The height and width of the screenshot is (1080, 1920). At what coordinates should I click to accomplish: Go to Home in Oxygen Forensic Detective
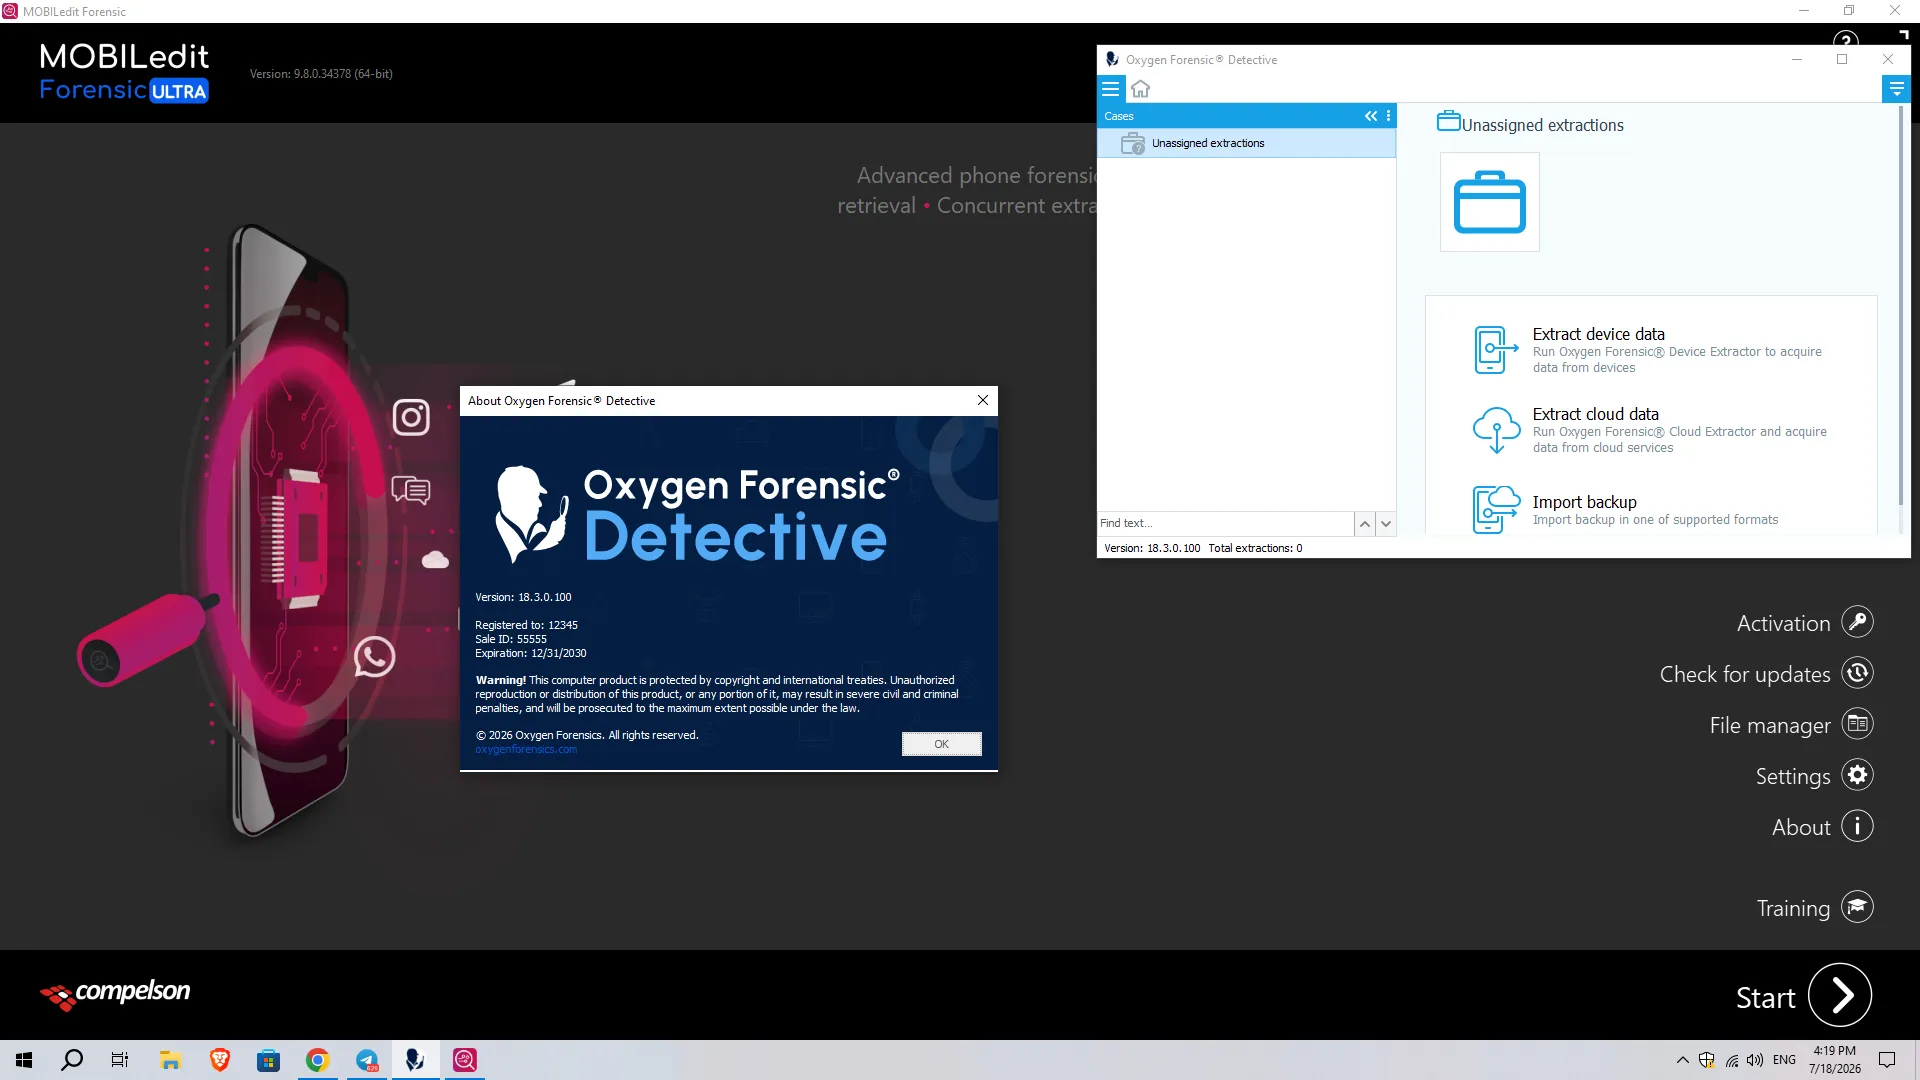click(1140, 89)
